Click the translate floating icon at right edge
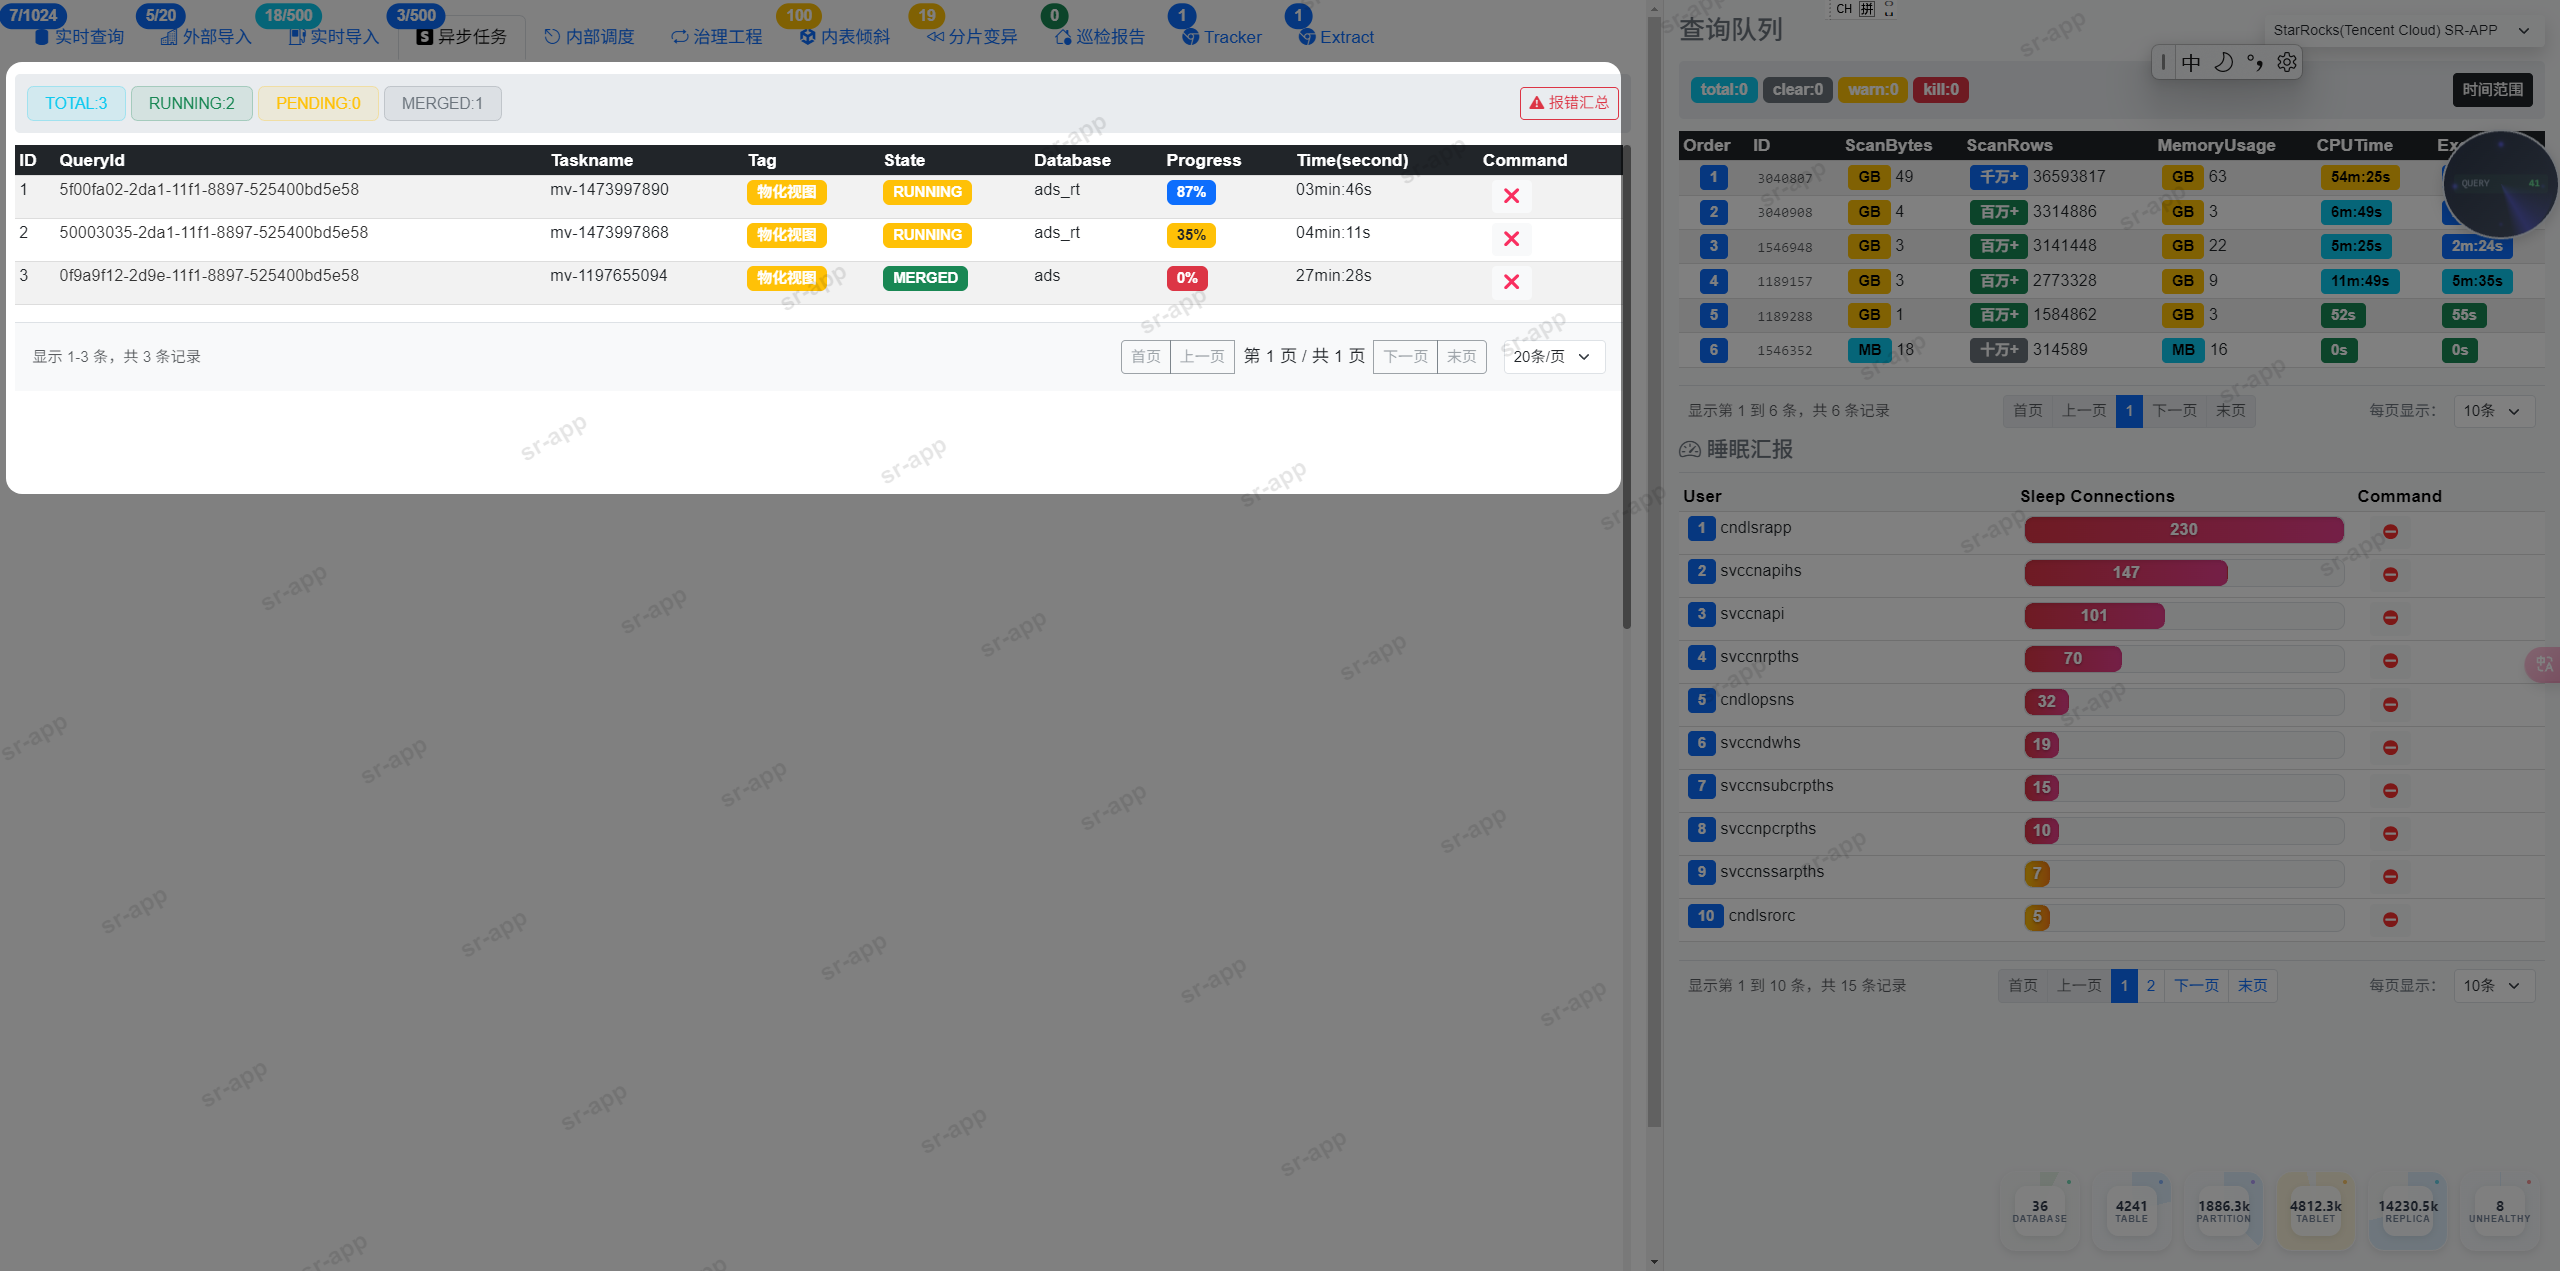The image size is (2560, 1271). pos(2545,664)
